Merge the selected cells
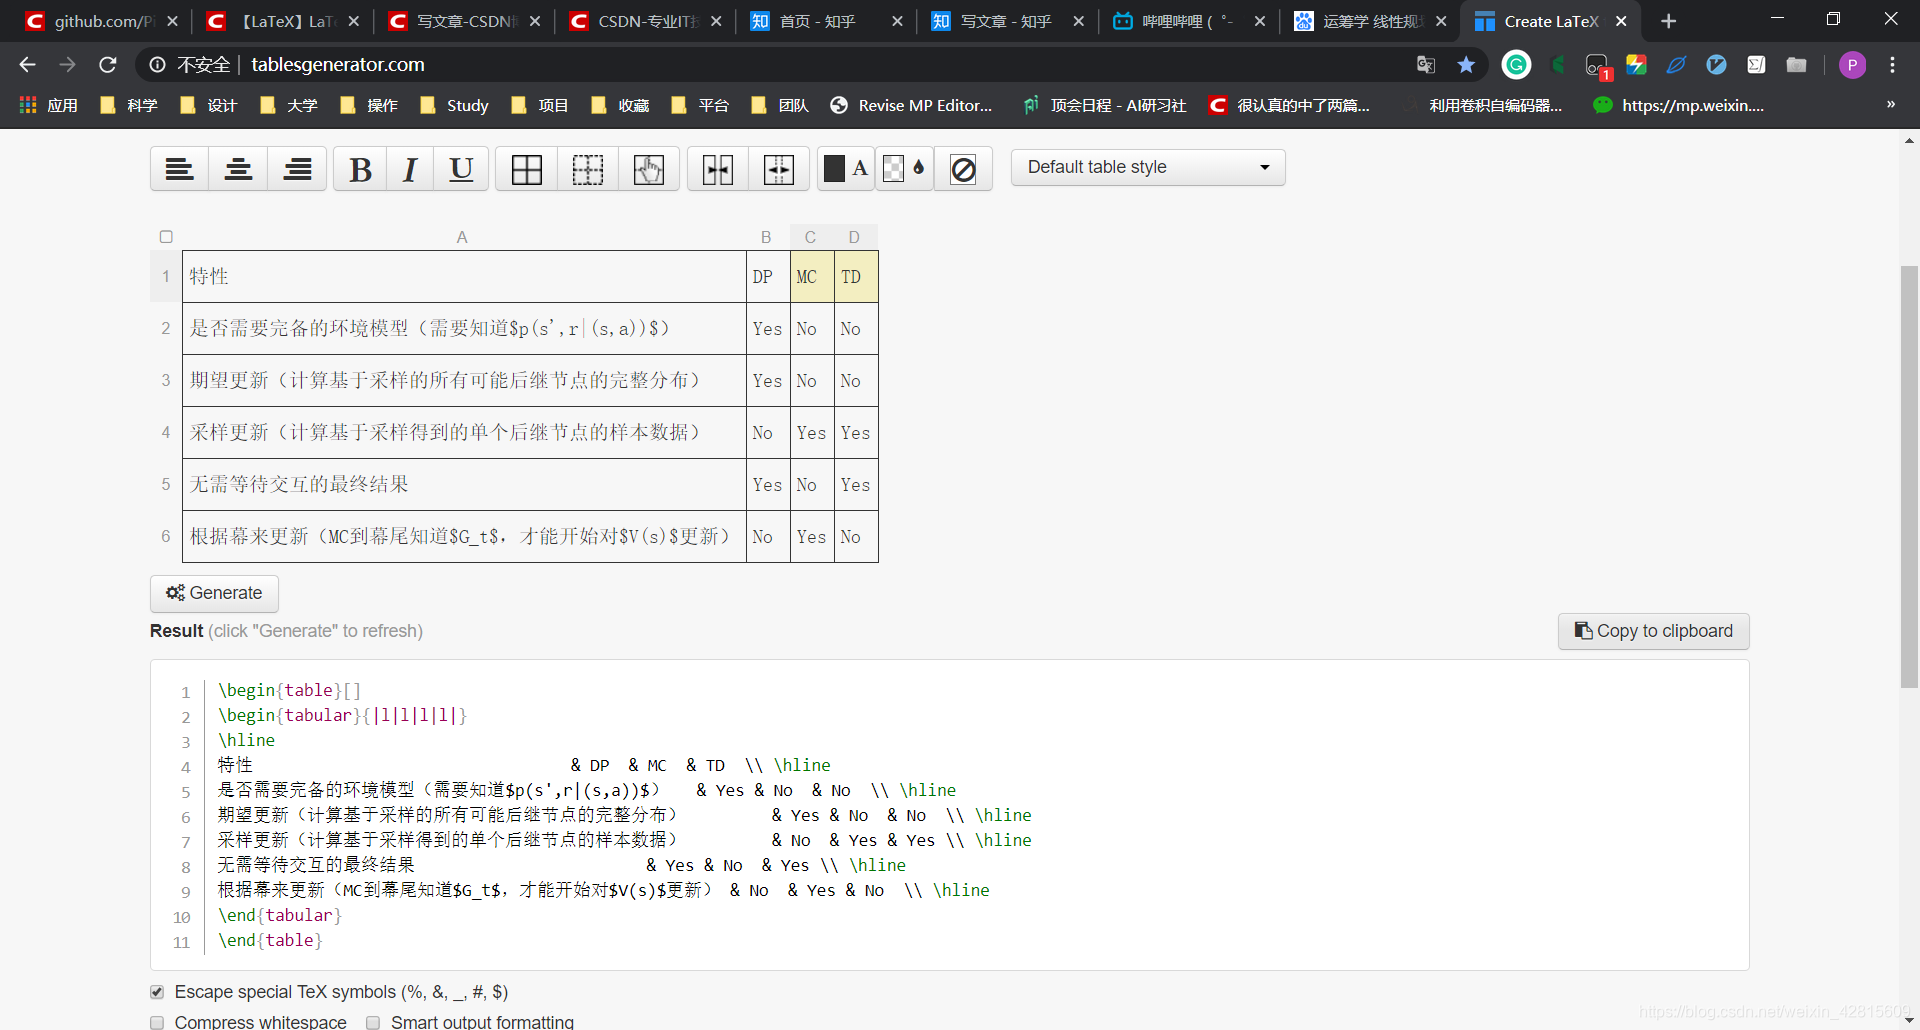Screen dimensions: 1920x1030 [718, 168]
